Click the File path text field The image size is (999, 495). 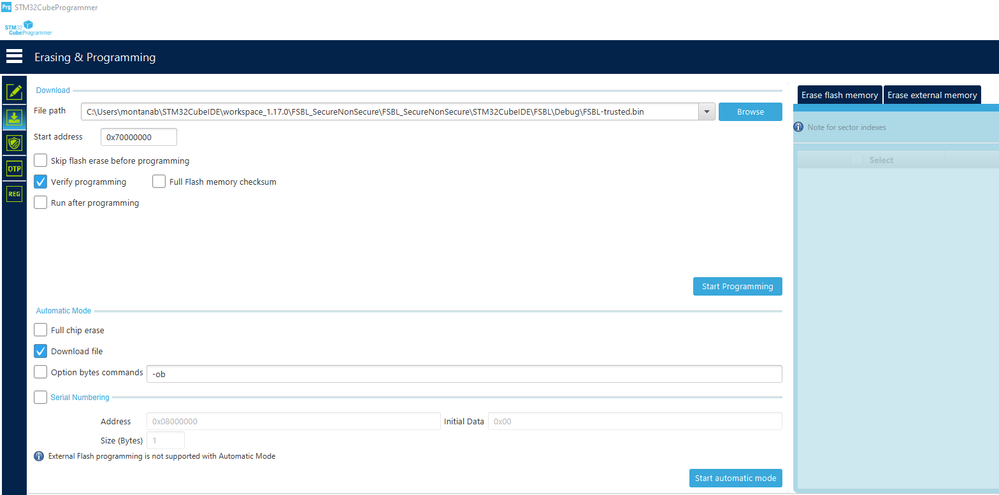[390, 112]
